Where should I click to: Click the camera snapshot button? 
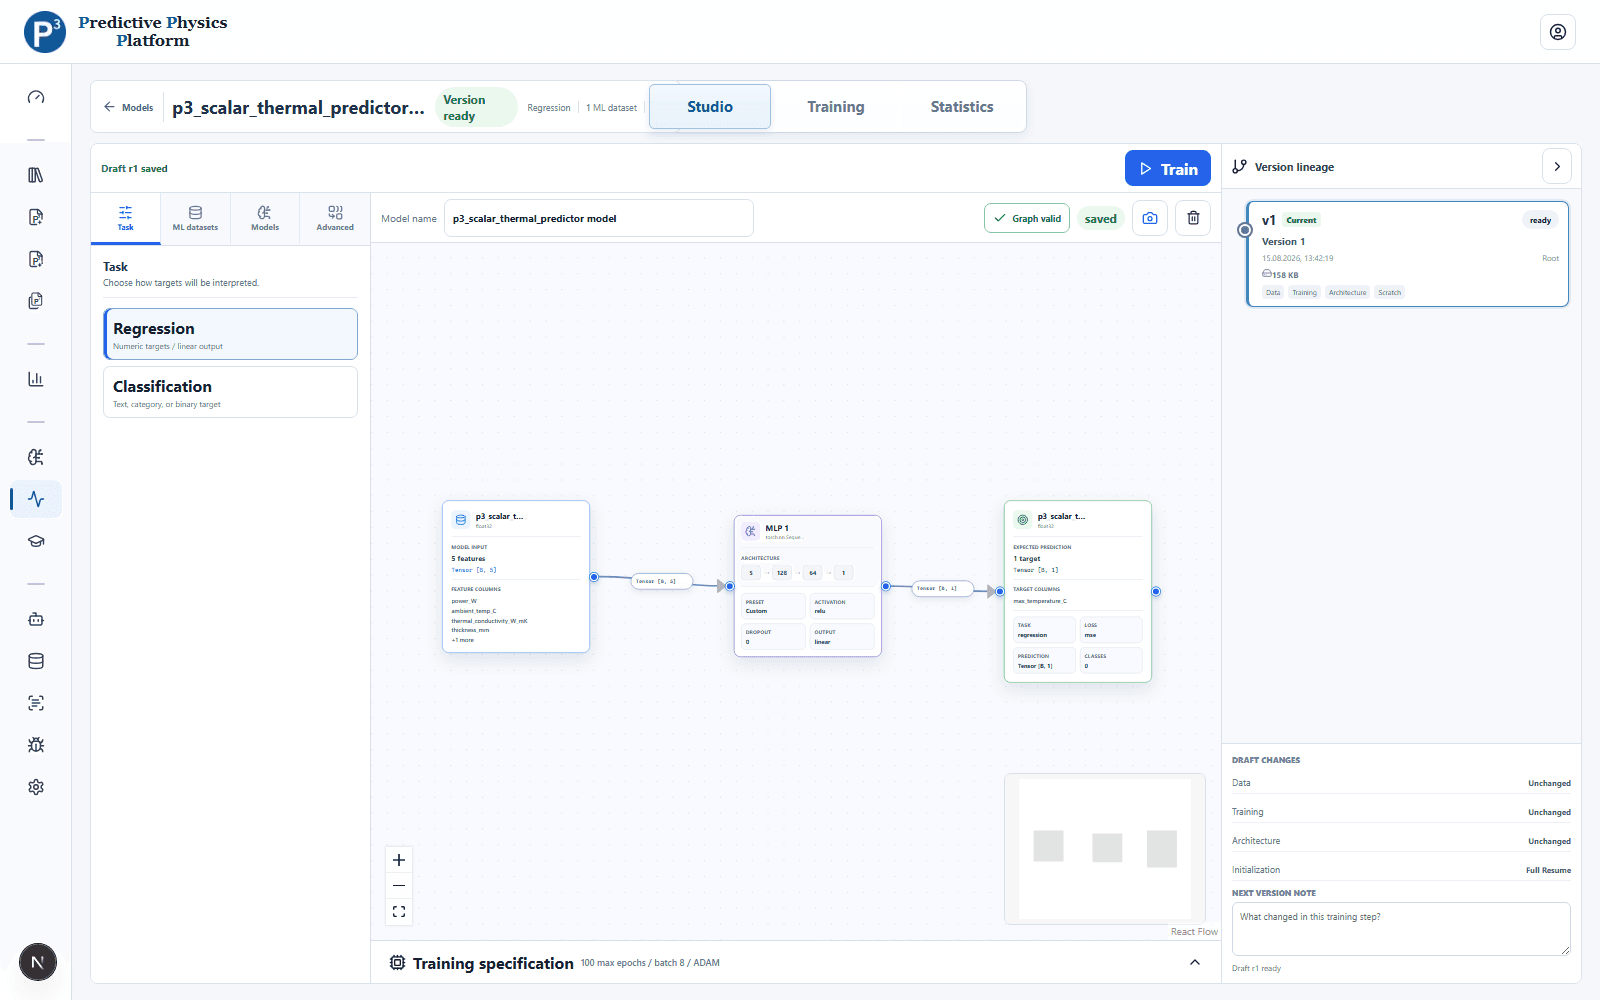click(1150, 218)
